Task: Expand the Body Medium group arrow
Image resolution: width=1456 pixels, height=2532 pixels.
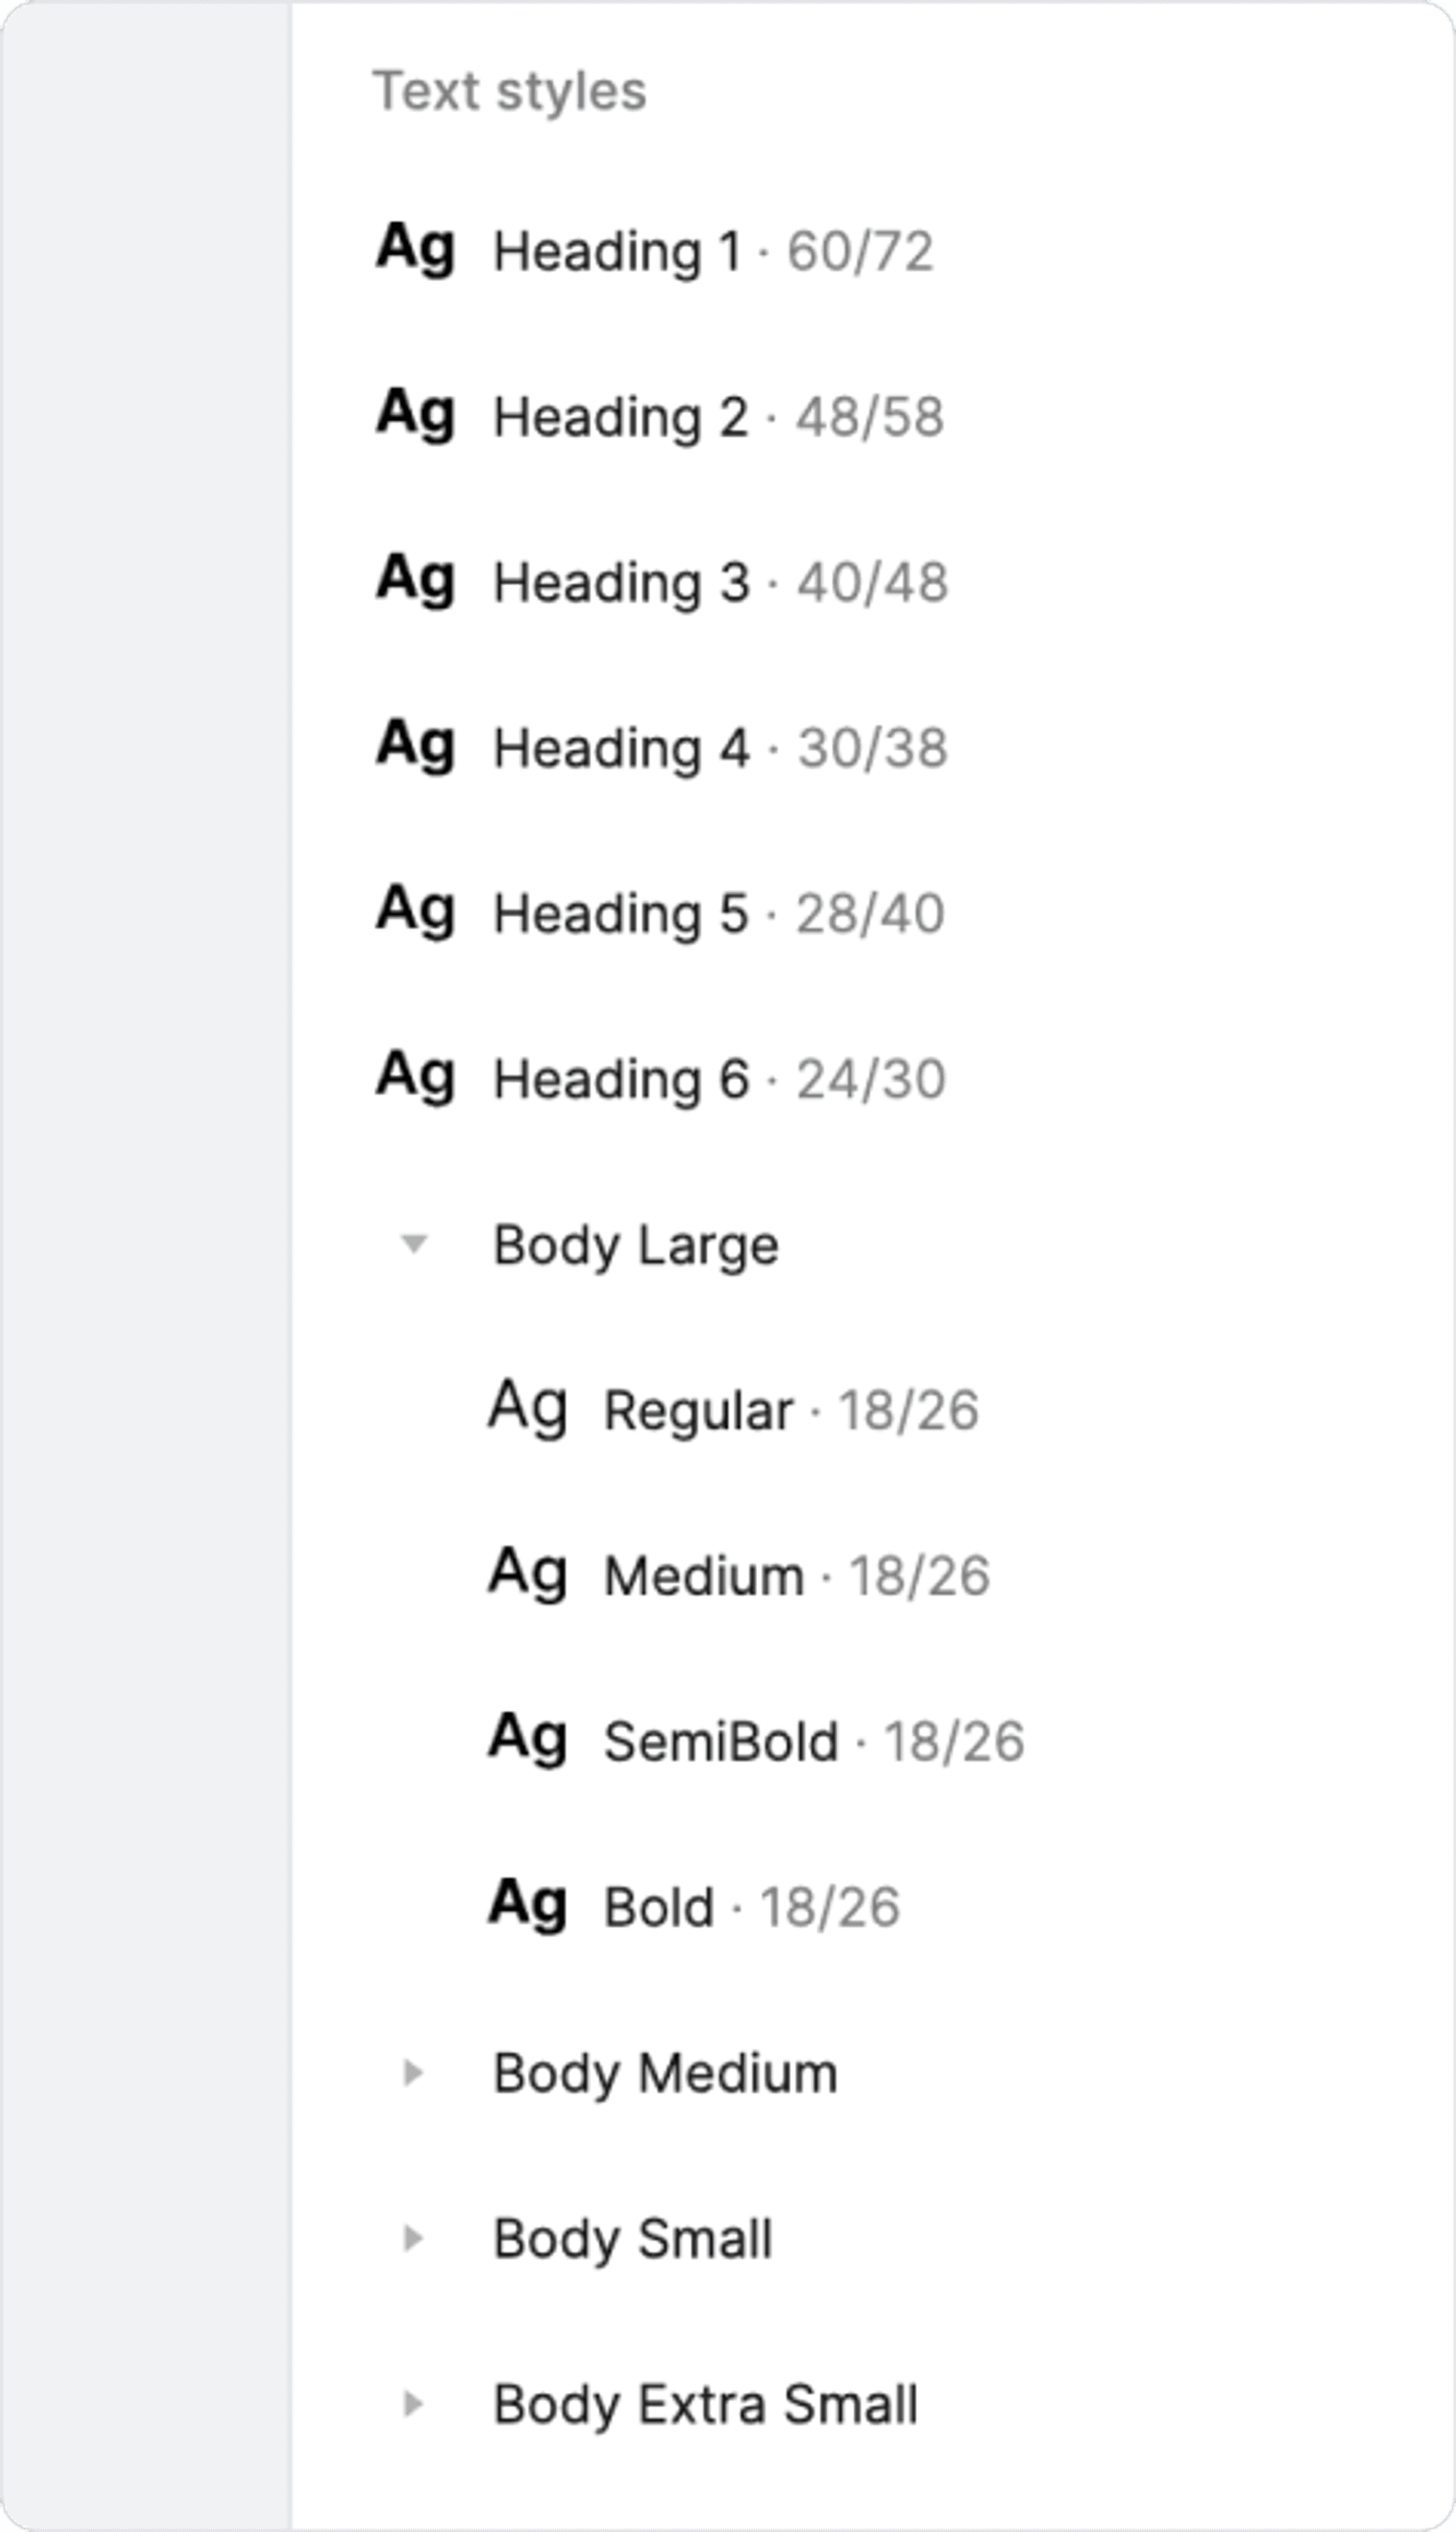Action: pyautogui.click(x=412, y=2073)
